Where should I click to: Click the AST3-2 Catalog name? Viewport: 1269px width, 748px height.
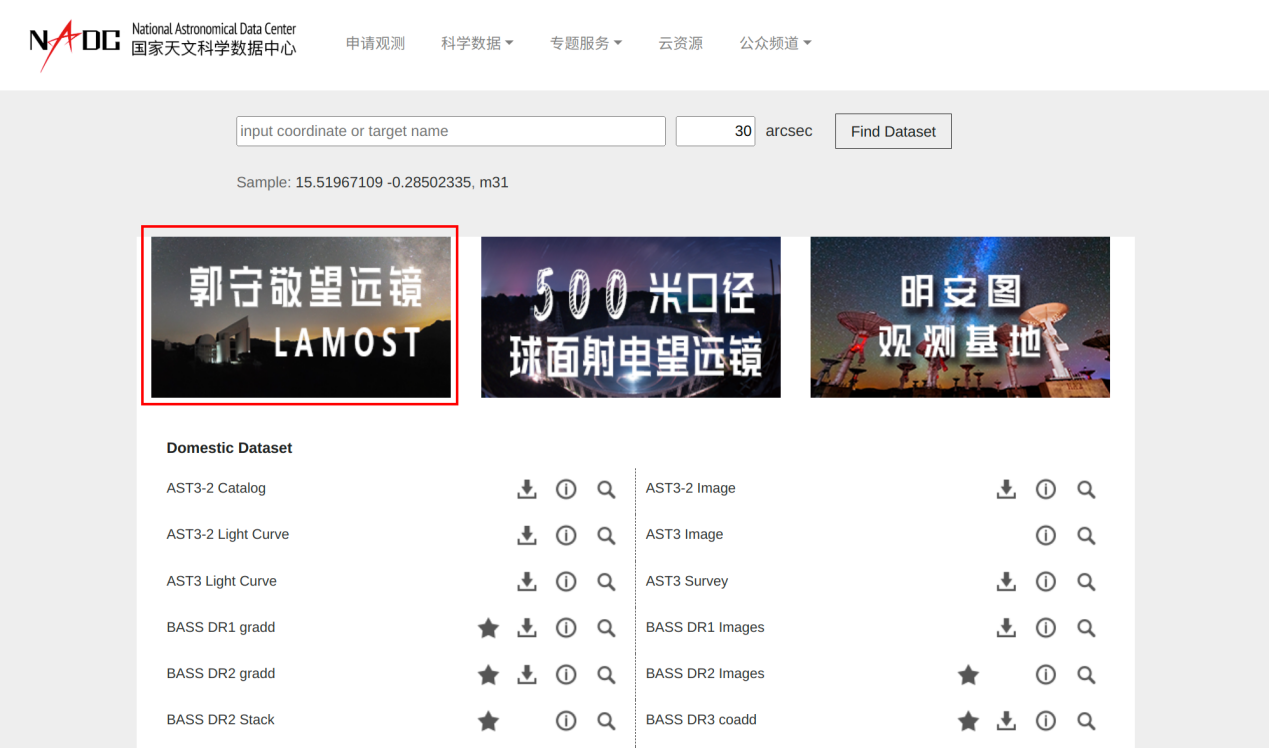point(216,488)
